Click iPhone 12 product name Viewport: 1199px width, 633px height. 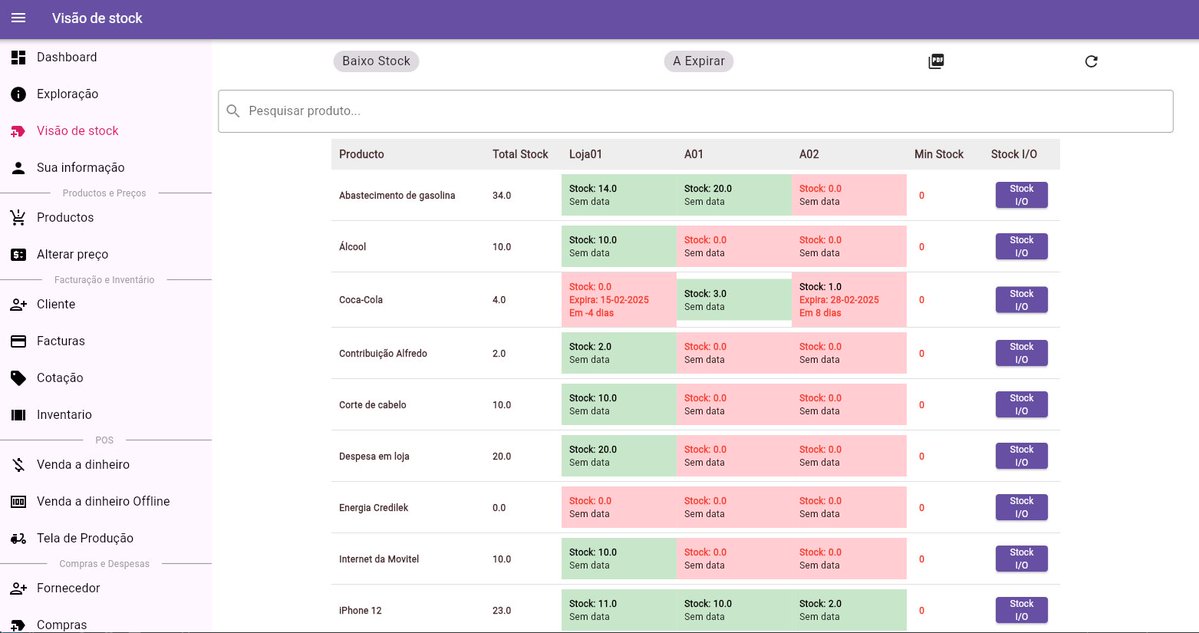360,610
